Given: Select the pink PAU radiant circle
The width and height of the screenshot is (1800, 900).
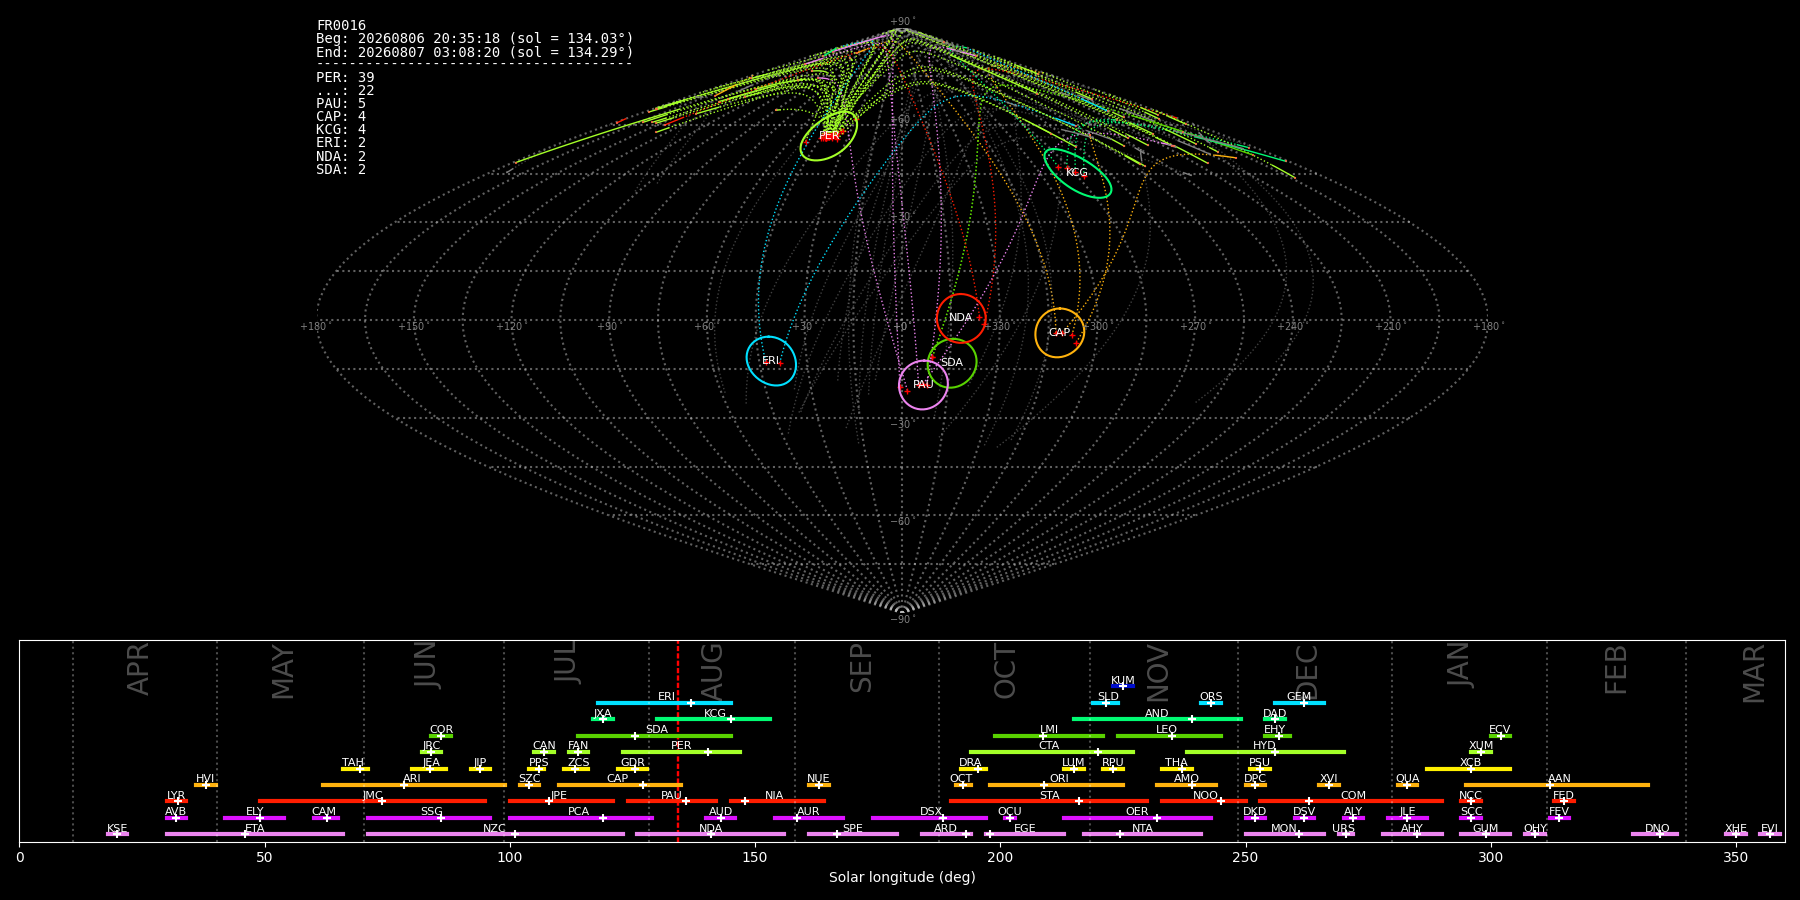Looking at the screenshot, I should click(x=923, y=385).
